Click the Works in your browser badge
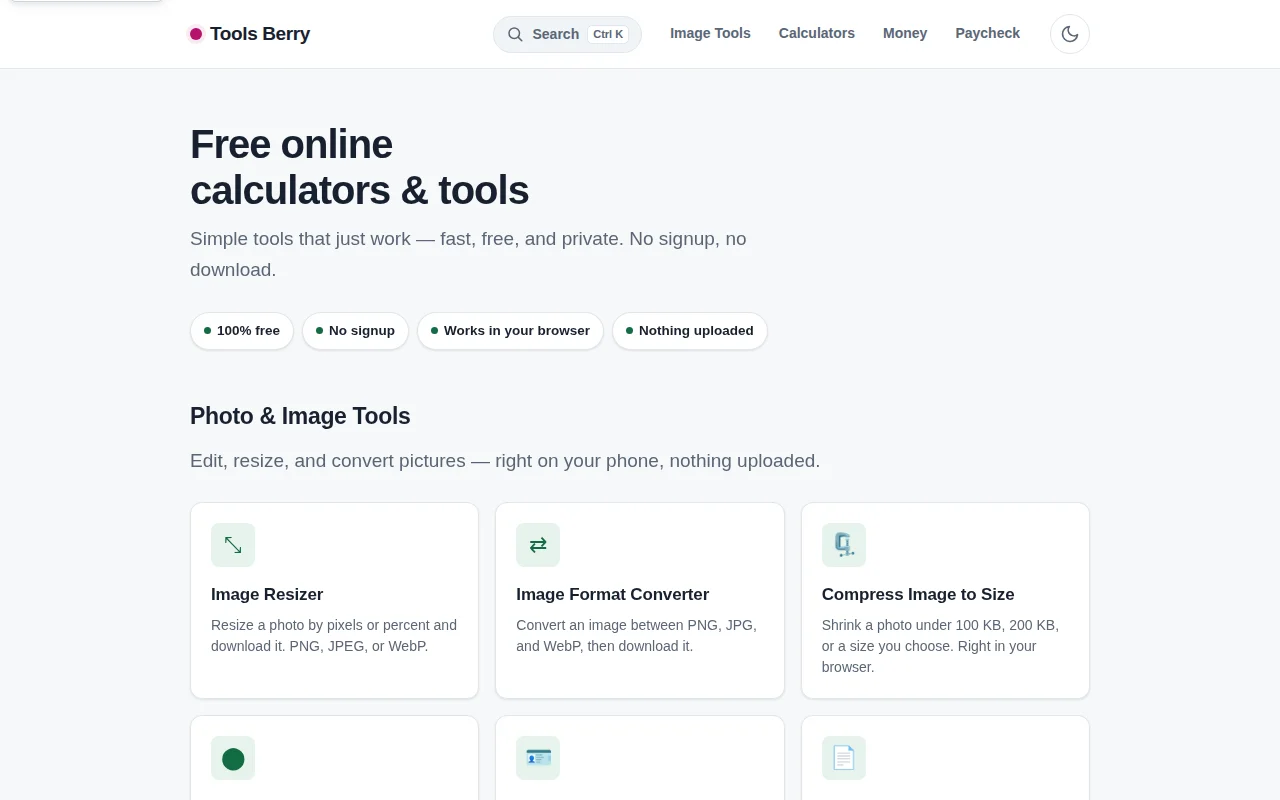 [x=510, y=331]
